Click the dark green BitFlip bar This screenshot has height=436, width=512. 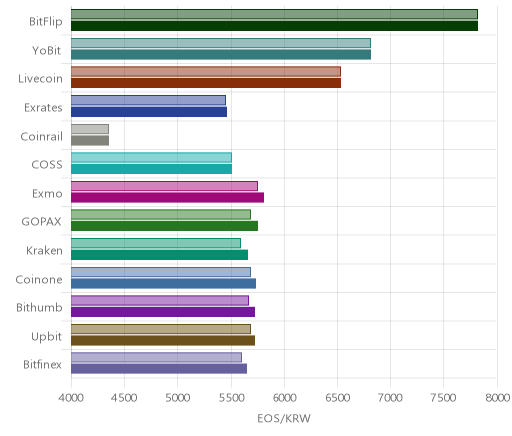[x=274, y=26]
